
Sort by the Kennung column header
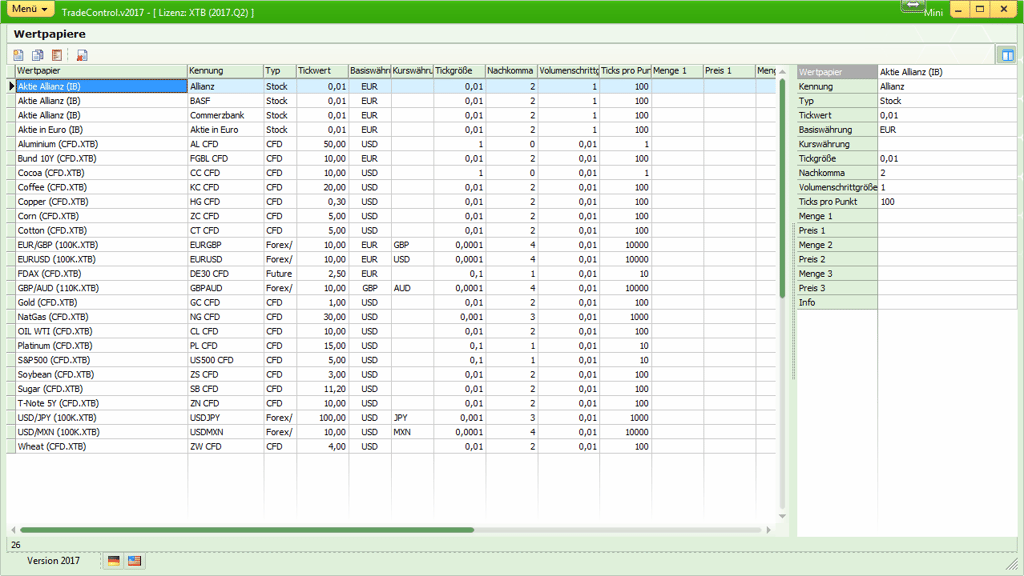coord(225,71)
